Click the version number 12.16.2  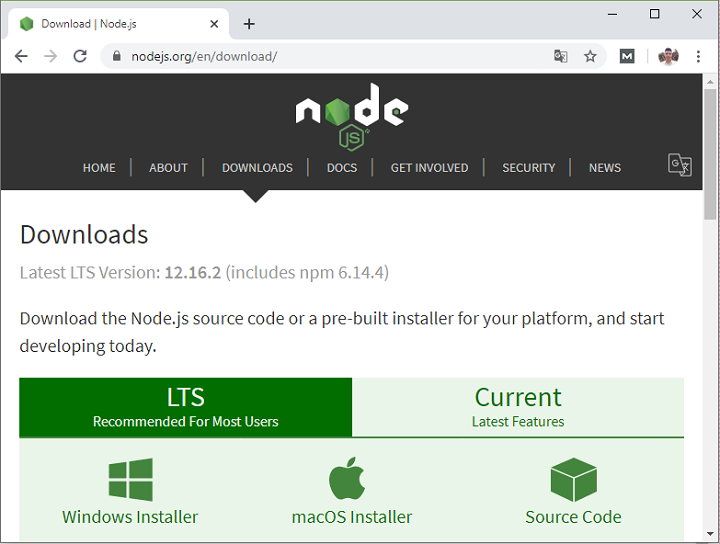[x=193, y=272]
